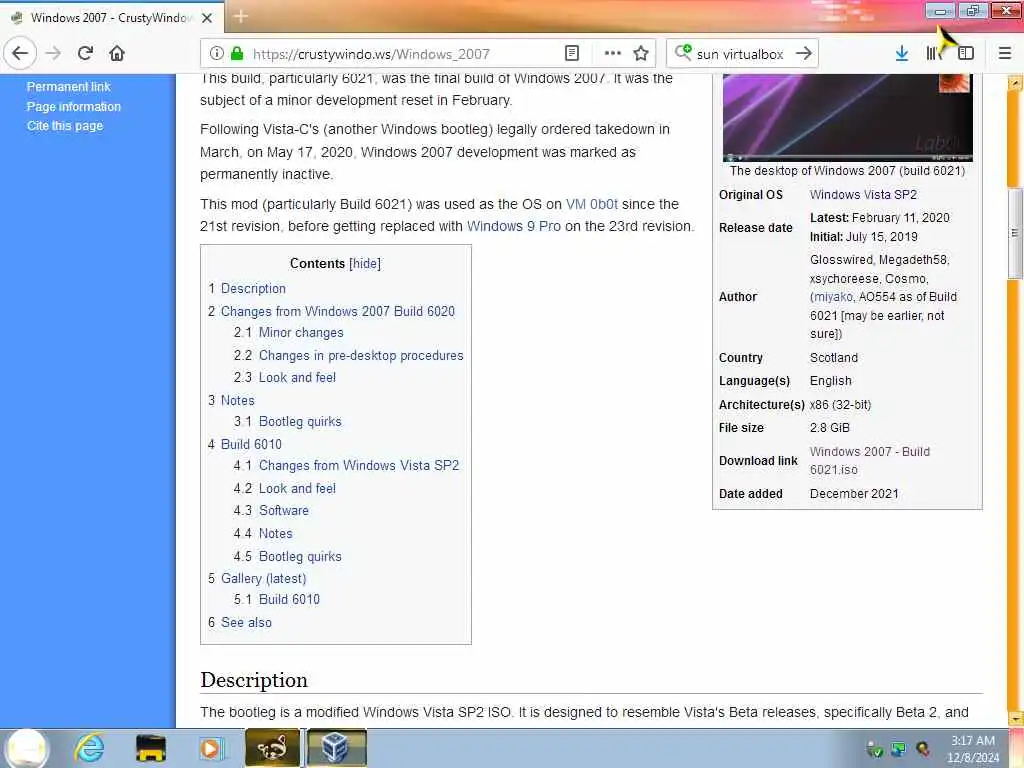Select the Scotland country value
The height and width of the screenshot is (768, 1024).
[834, 357]
